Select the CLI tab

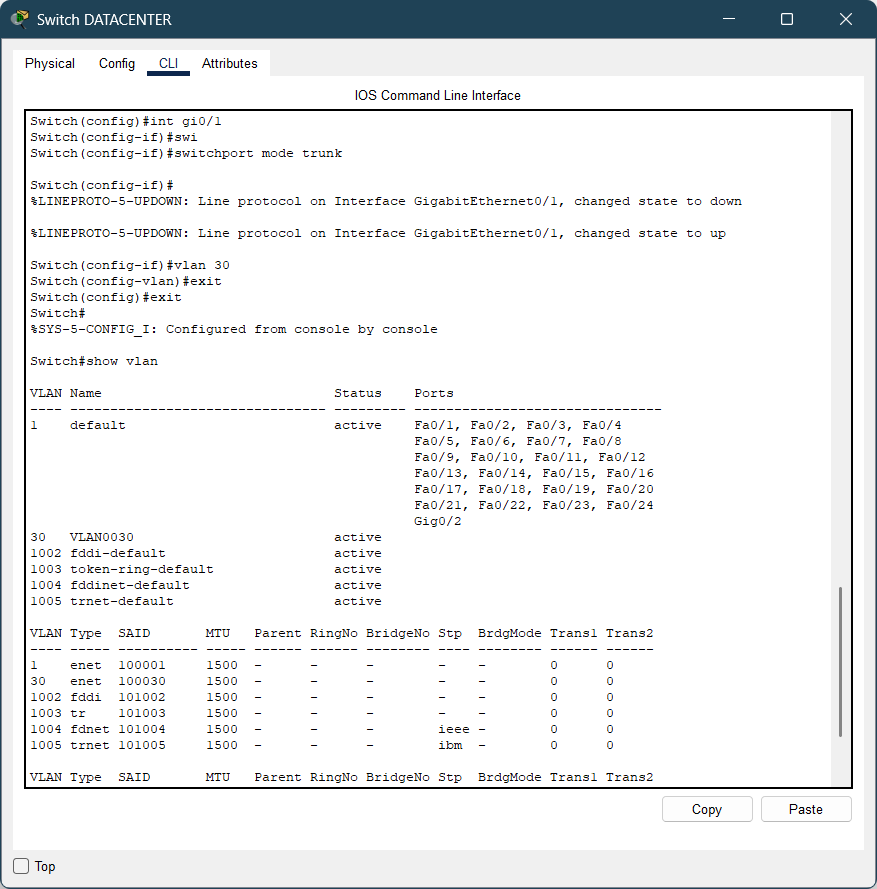coord(168,64)
